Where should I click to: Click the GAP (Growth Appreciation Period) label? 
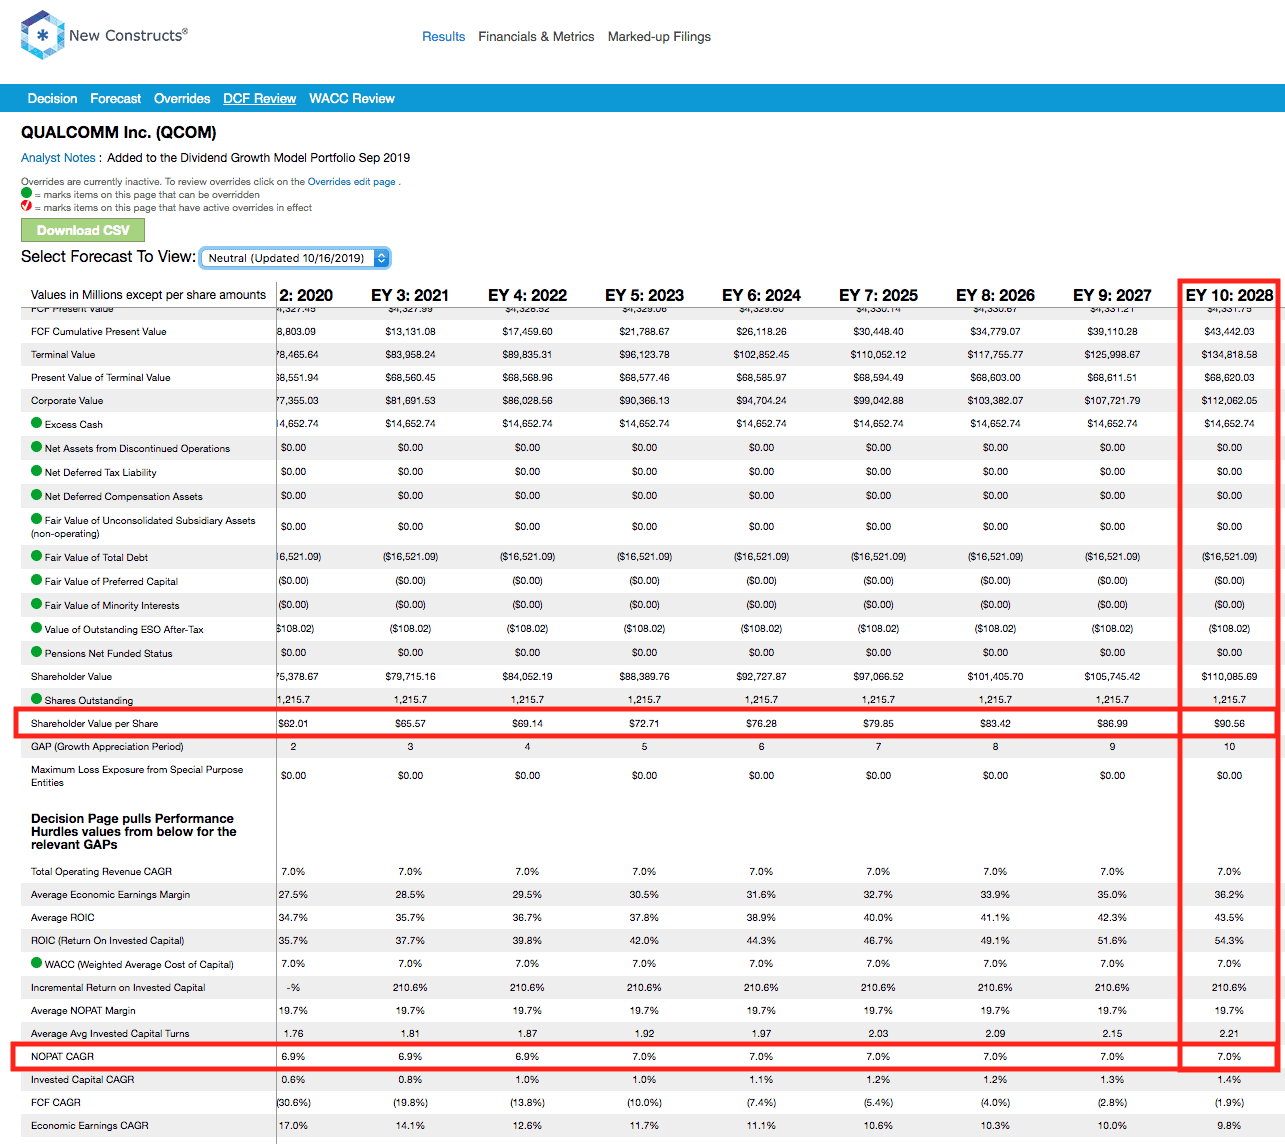tap(107, 746)
